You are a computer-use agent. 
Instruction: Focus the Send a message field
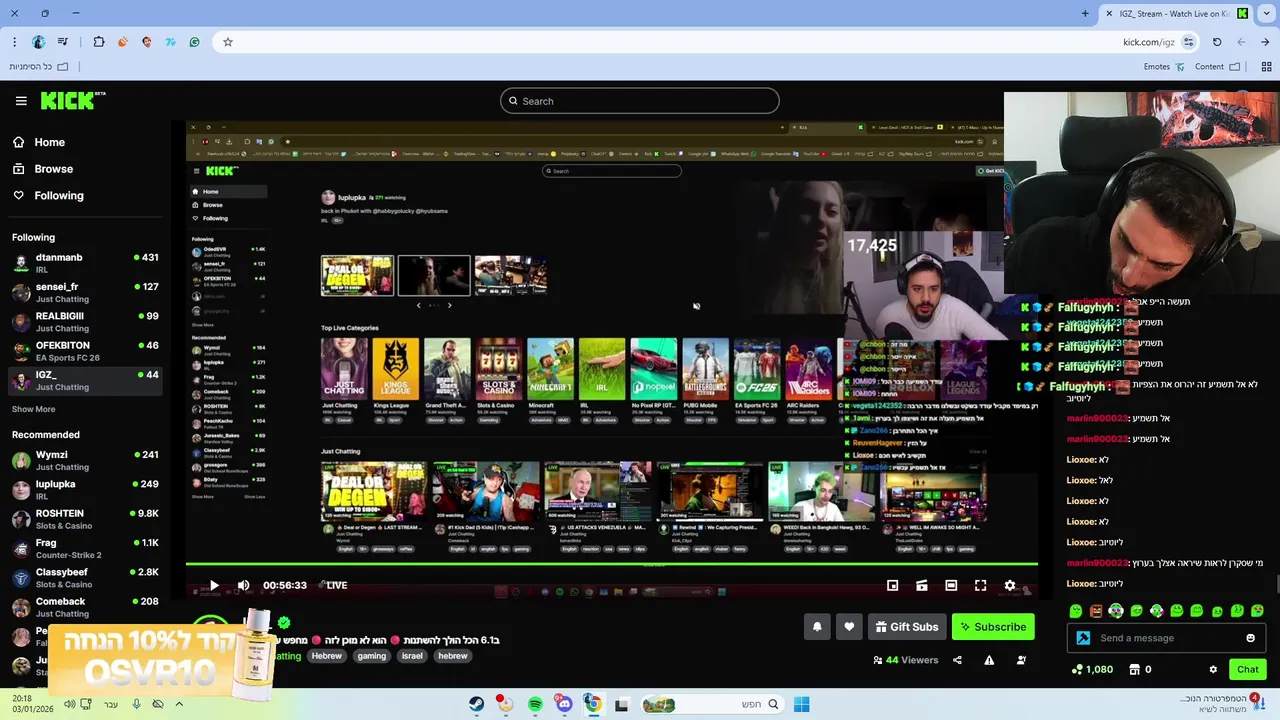(1166, 638)
